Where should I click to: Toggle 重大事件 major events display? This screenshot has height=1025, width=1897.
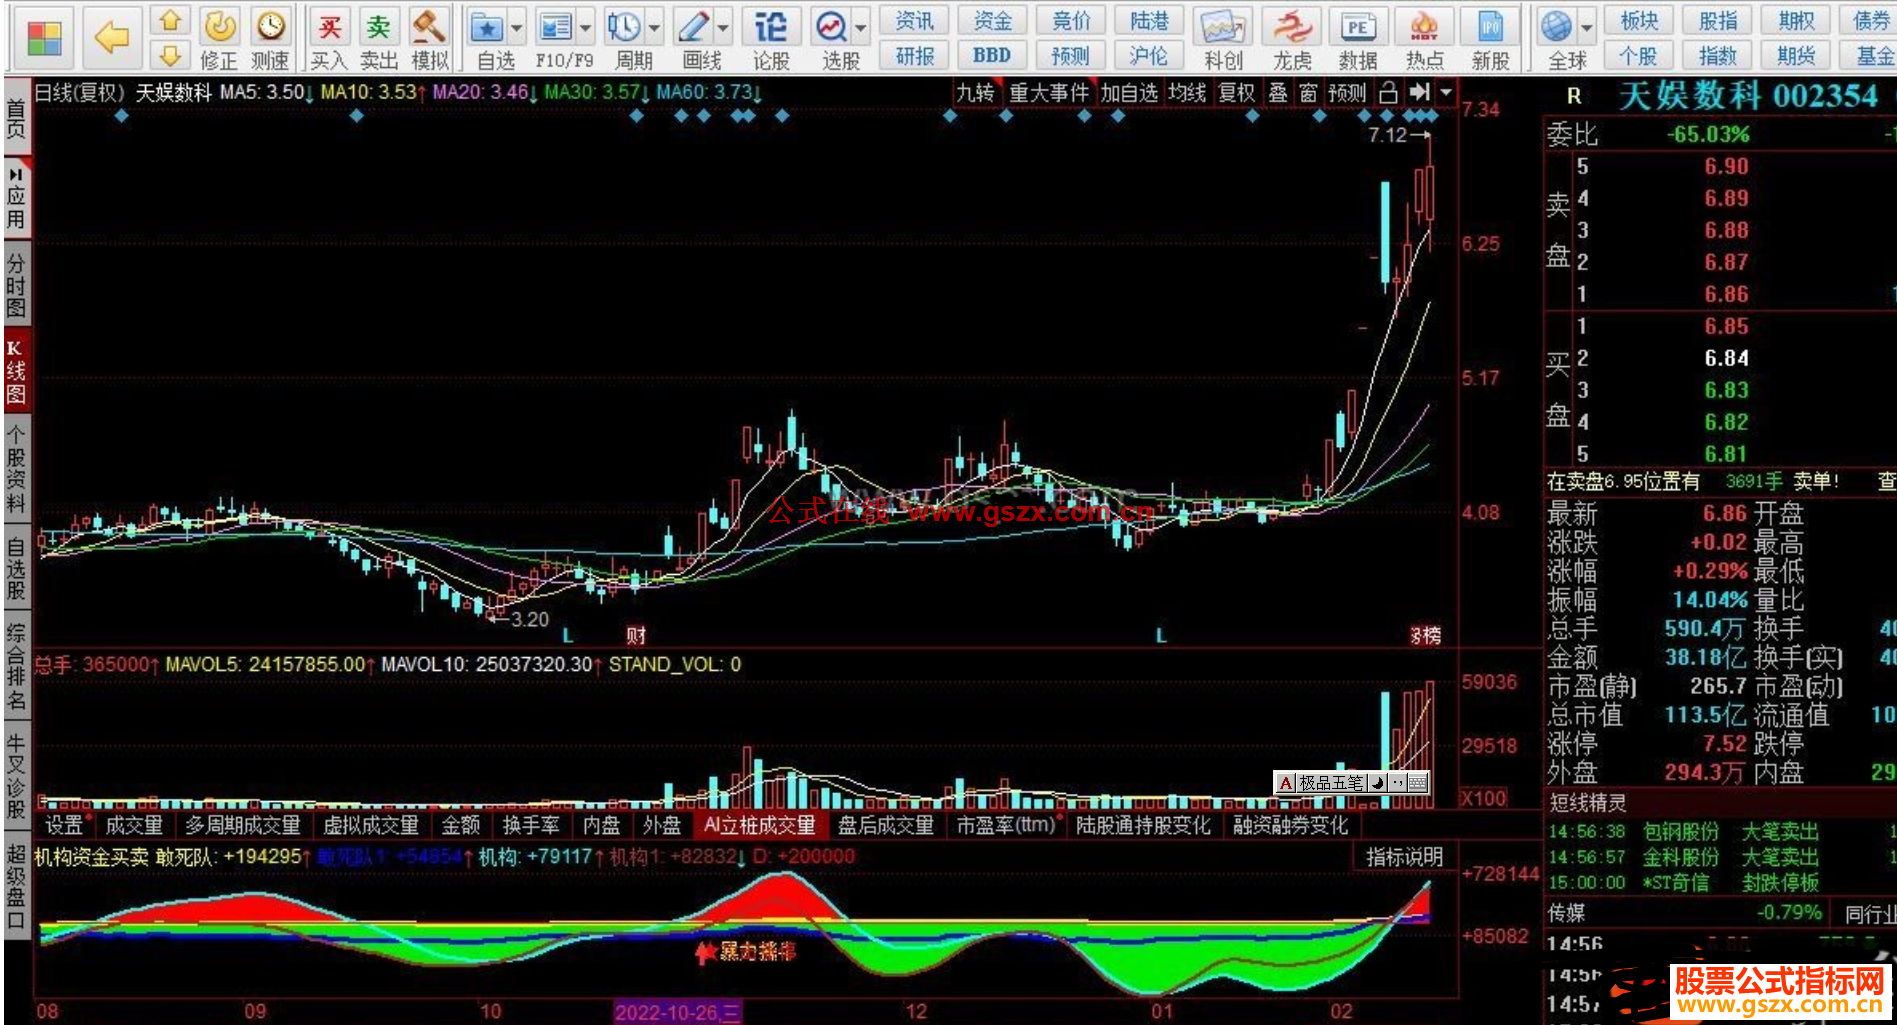coord(1049,93)
